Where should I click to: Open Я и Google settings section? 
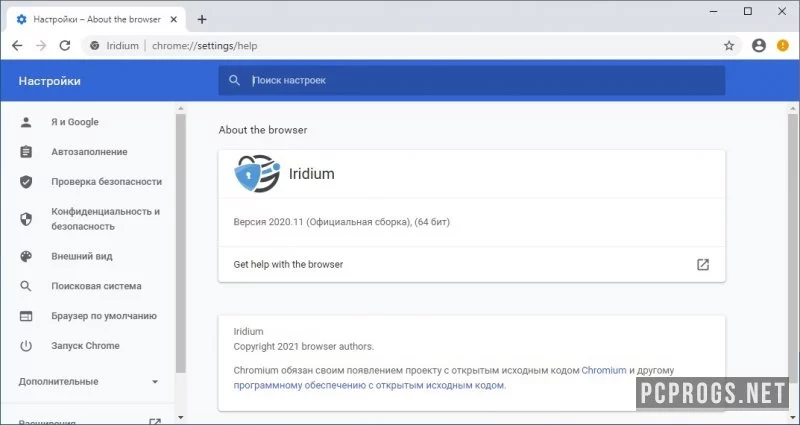coord(75,122)
